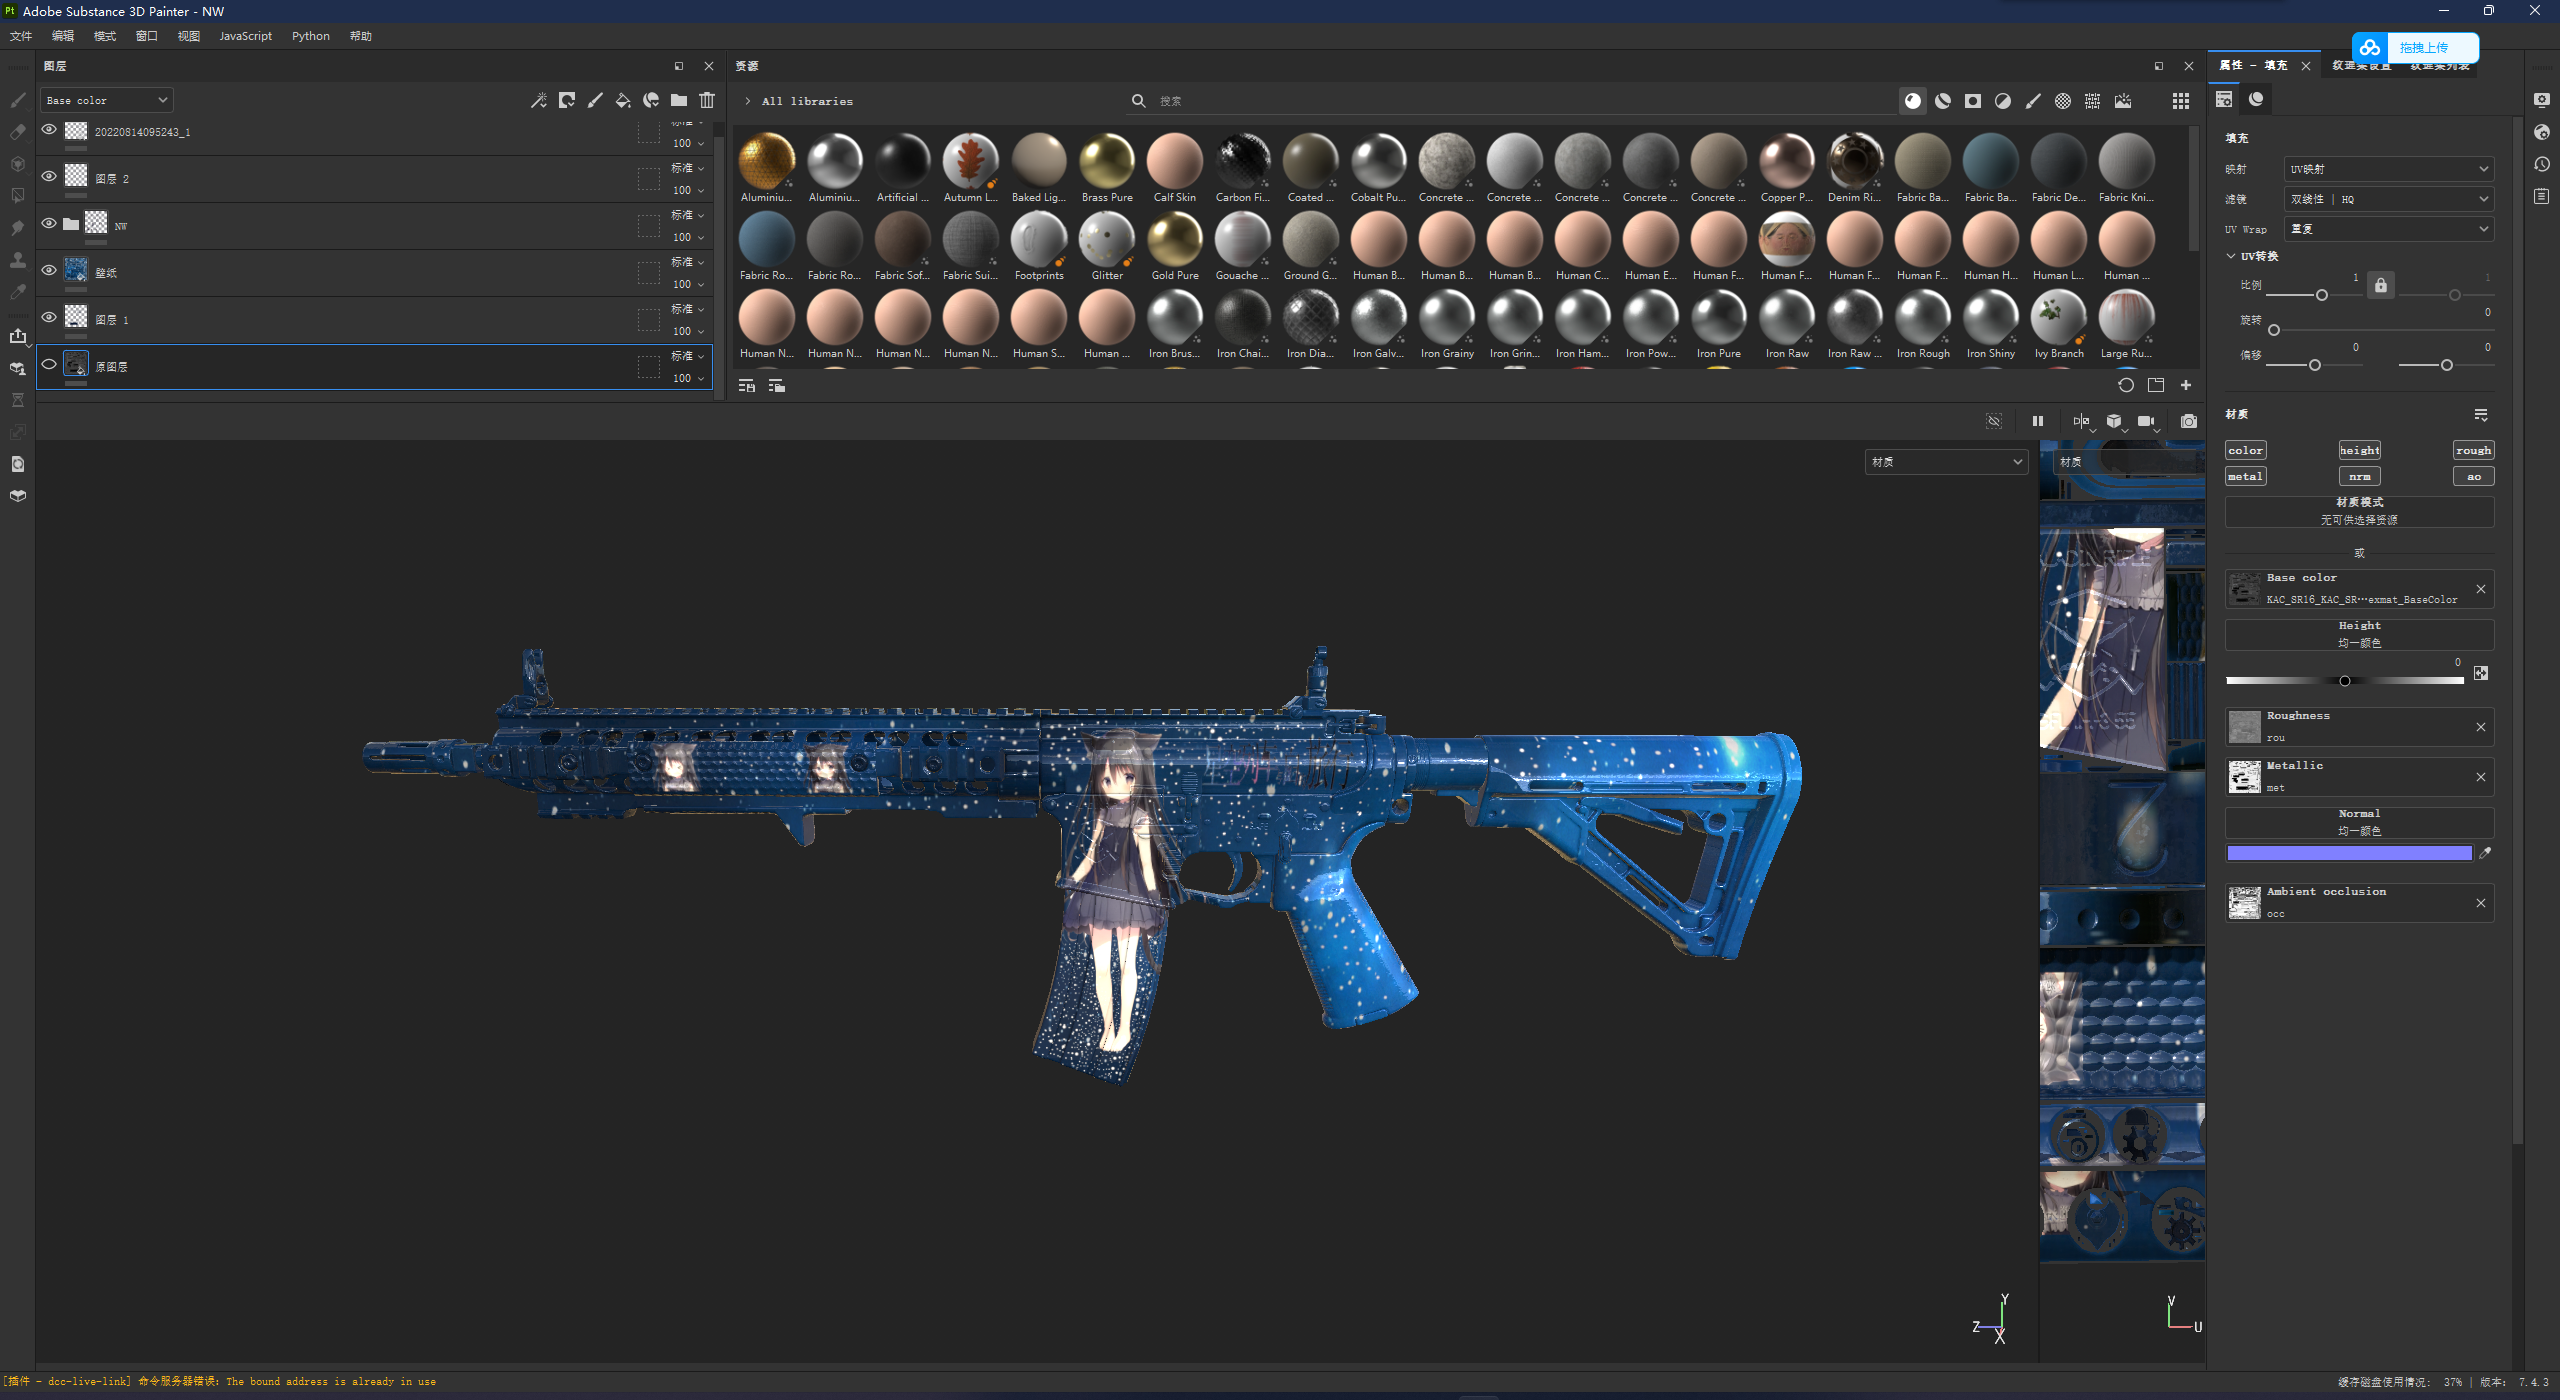Remove the Base color texture assignment
This screenshot has height=1400, width=2560.
2481,589
